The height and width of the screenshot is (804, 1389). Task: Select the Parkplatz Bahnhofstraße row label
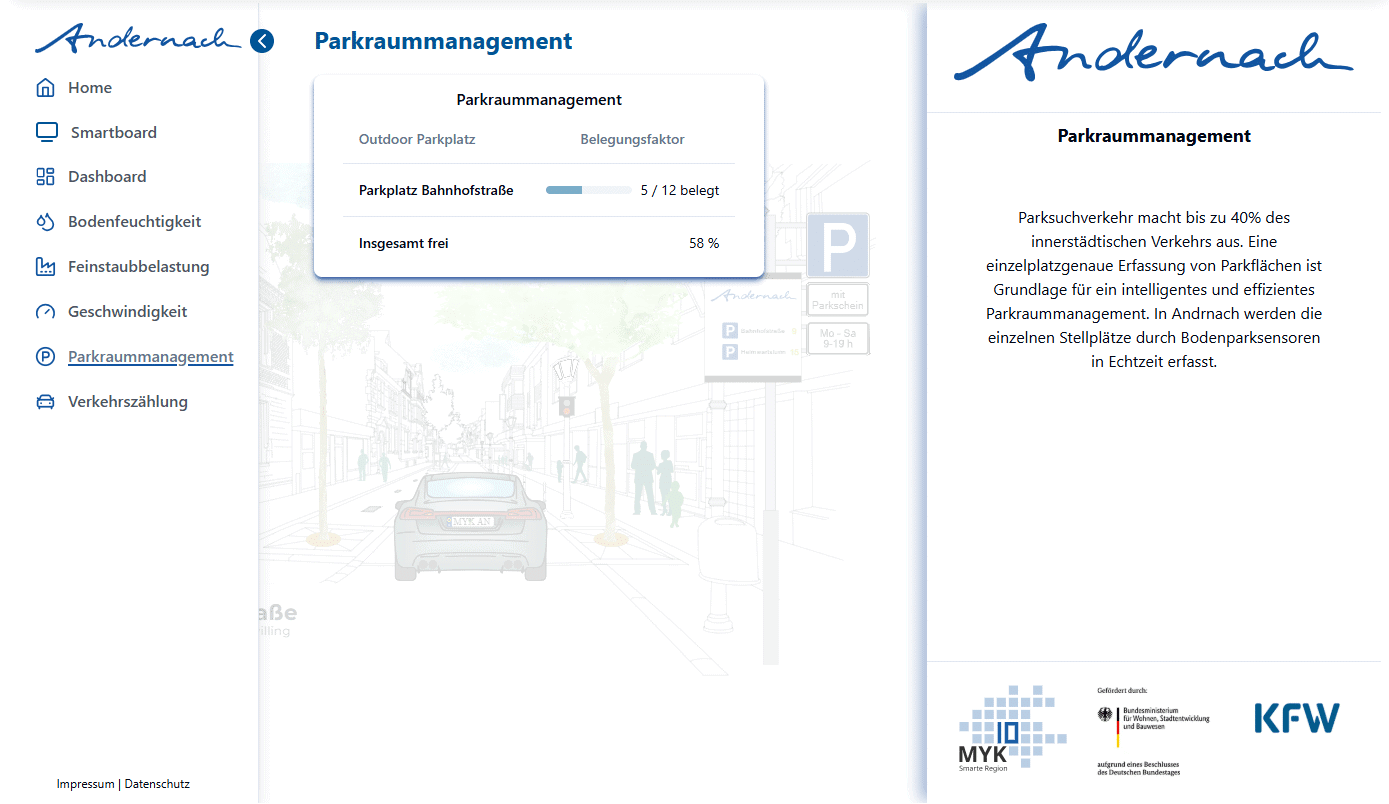[436, 190]
